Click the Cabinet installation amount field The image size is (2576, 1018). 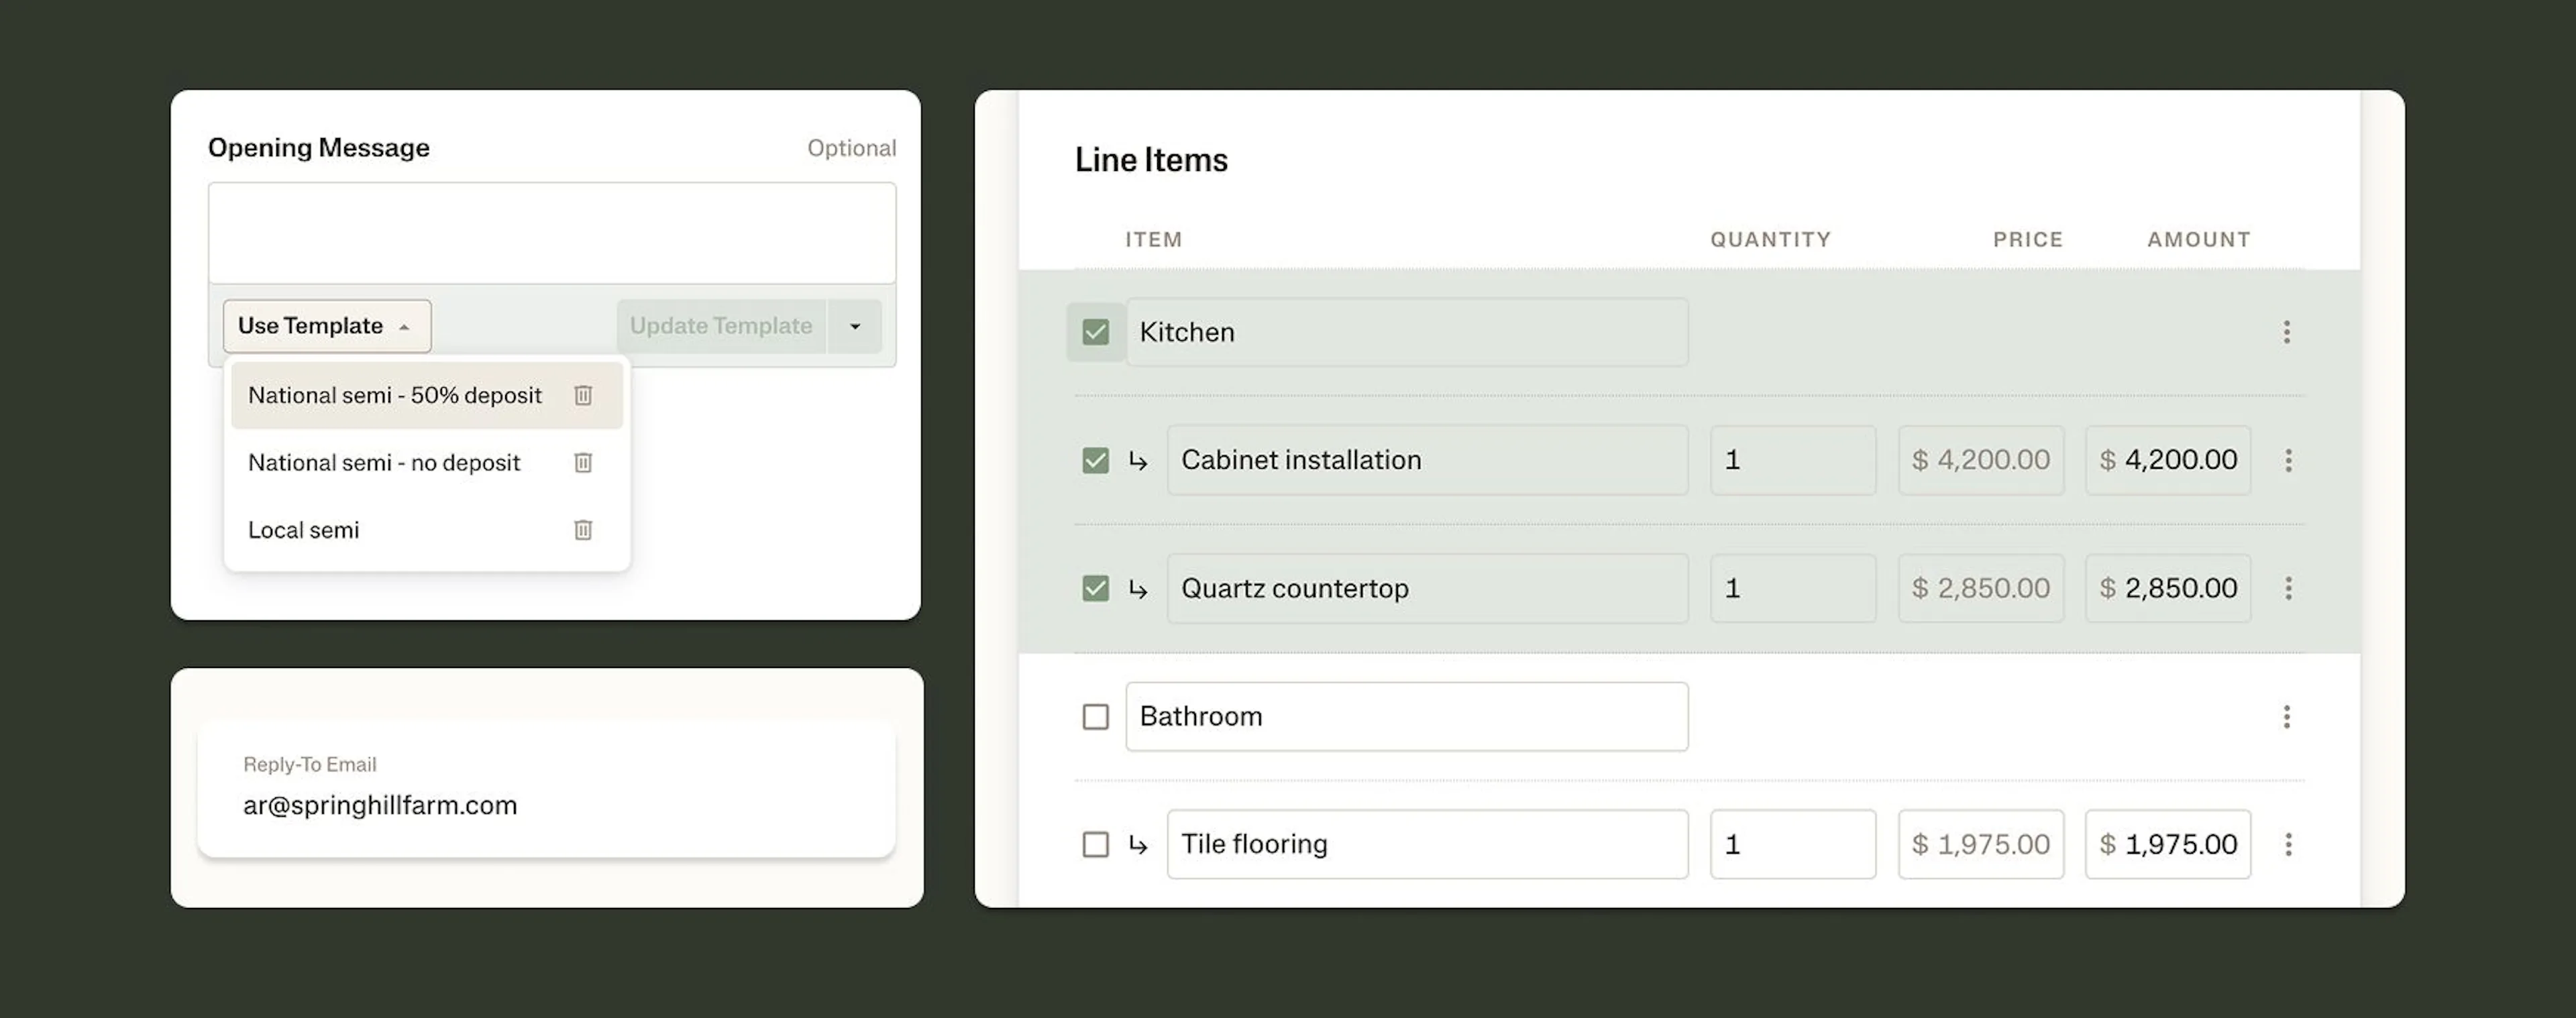tap(2168, 460)
